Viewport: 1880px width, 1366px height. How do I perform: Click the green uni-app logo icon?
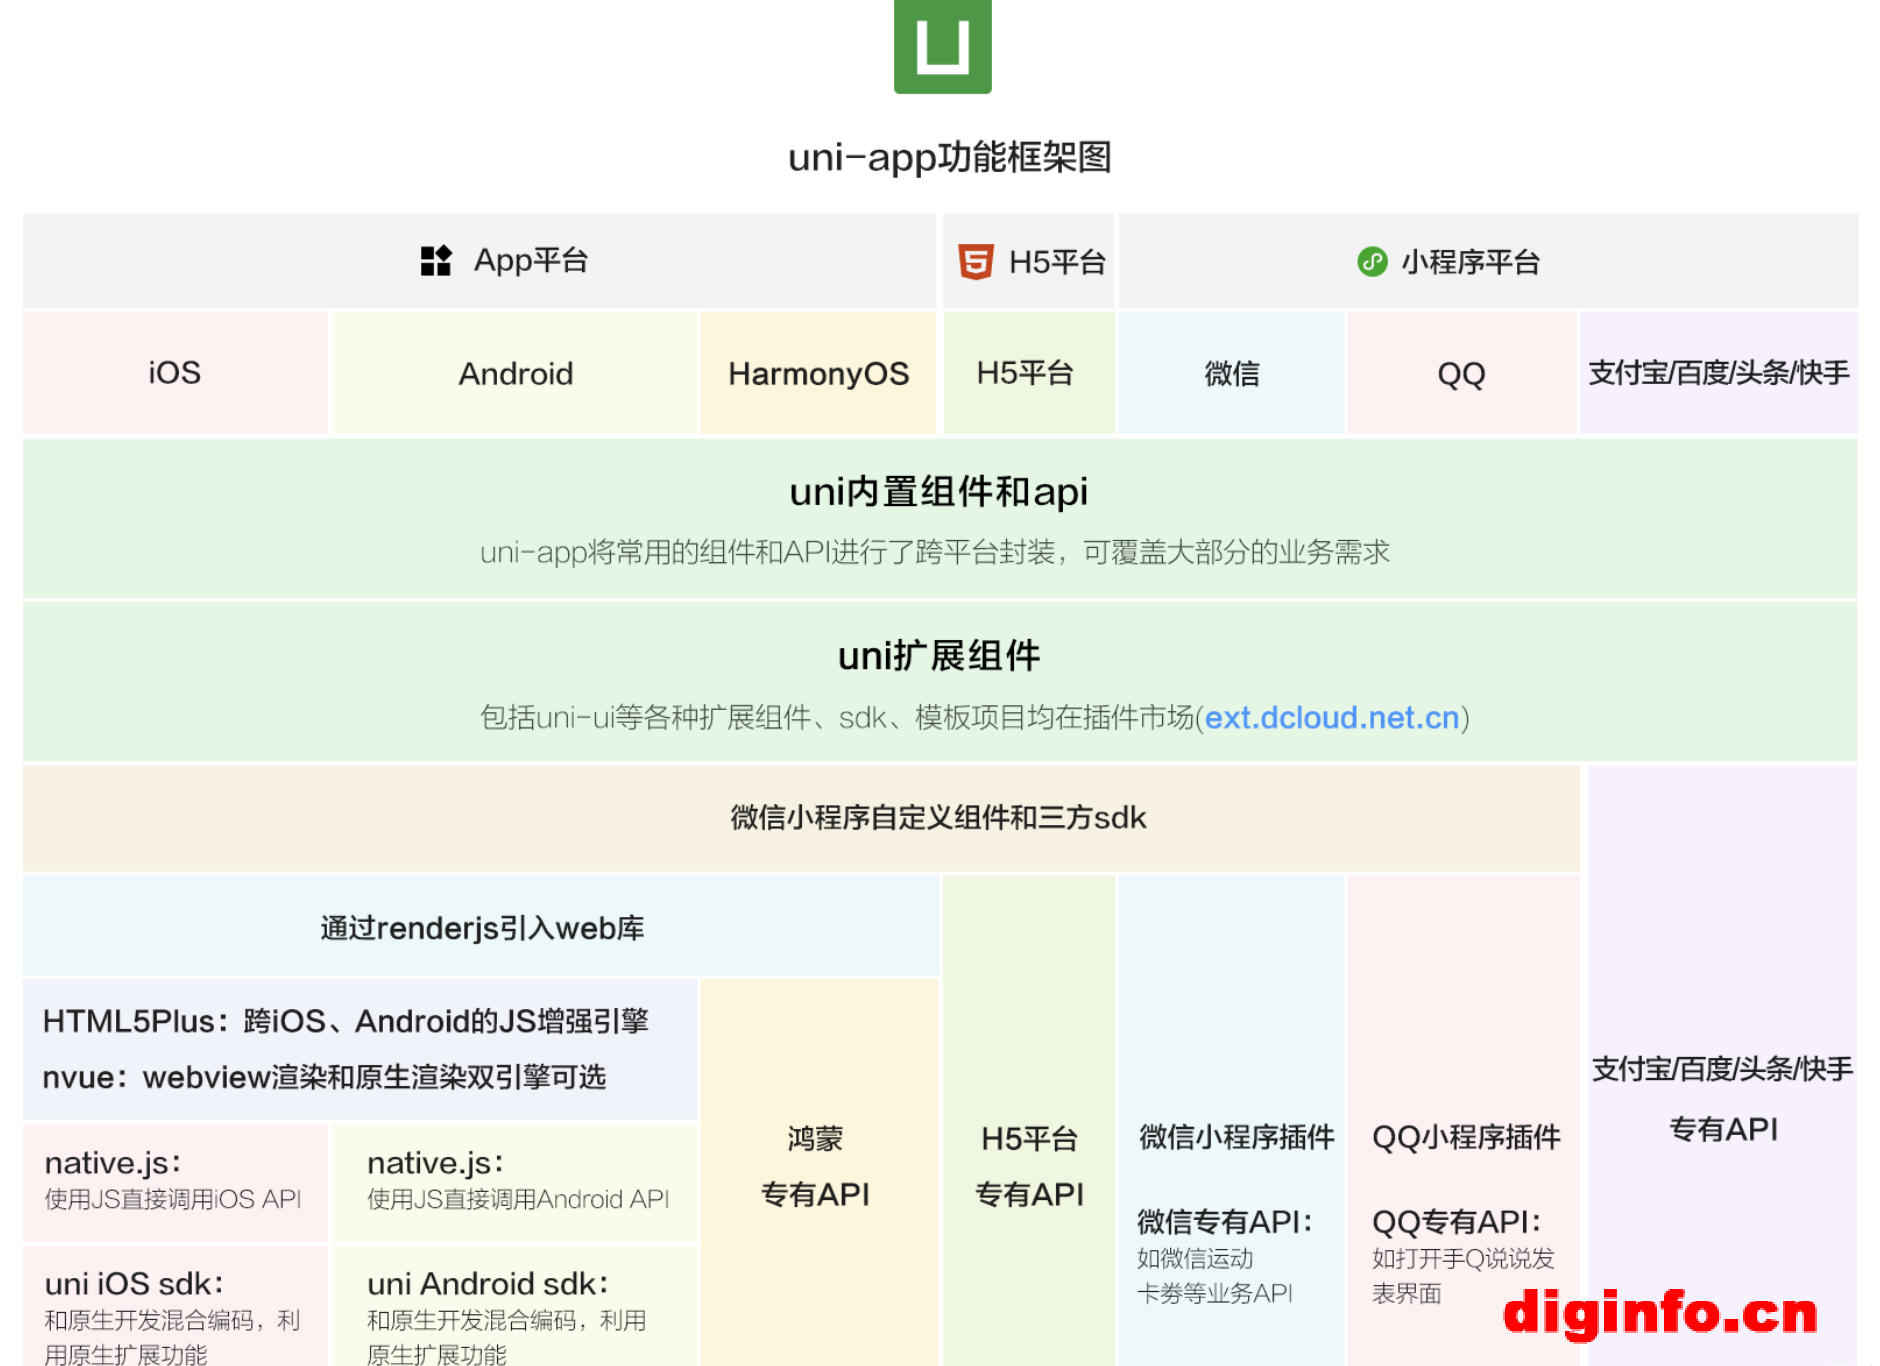coord(942,46)
